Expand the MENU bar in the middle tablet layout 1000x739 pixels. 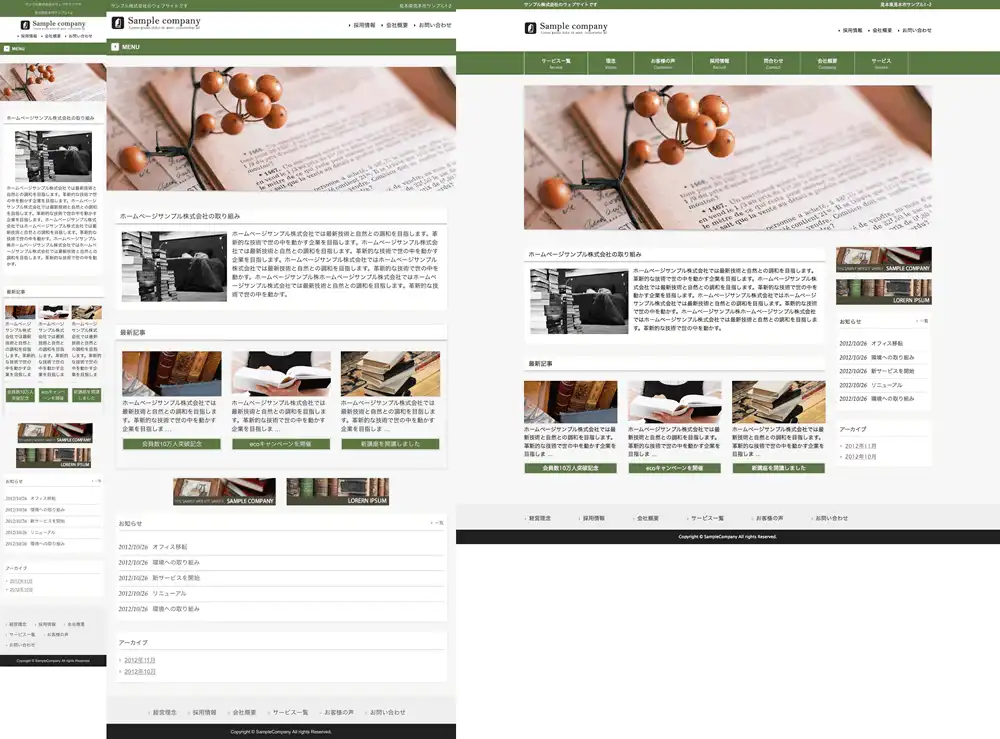tap(115, 46)
